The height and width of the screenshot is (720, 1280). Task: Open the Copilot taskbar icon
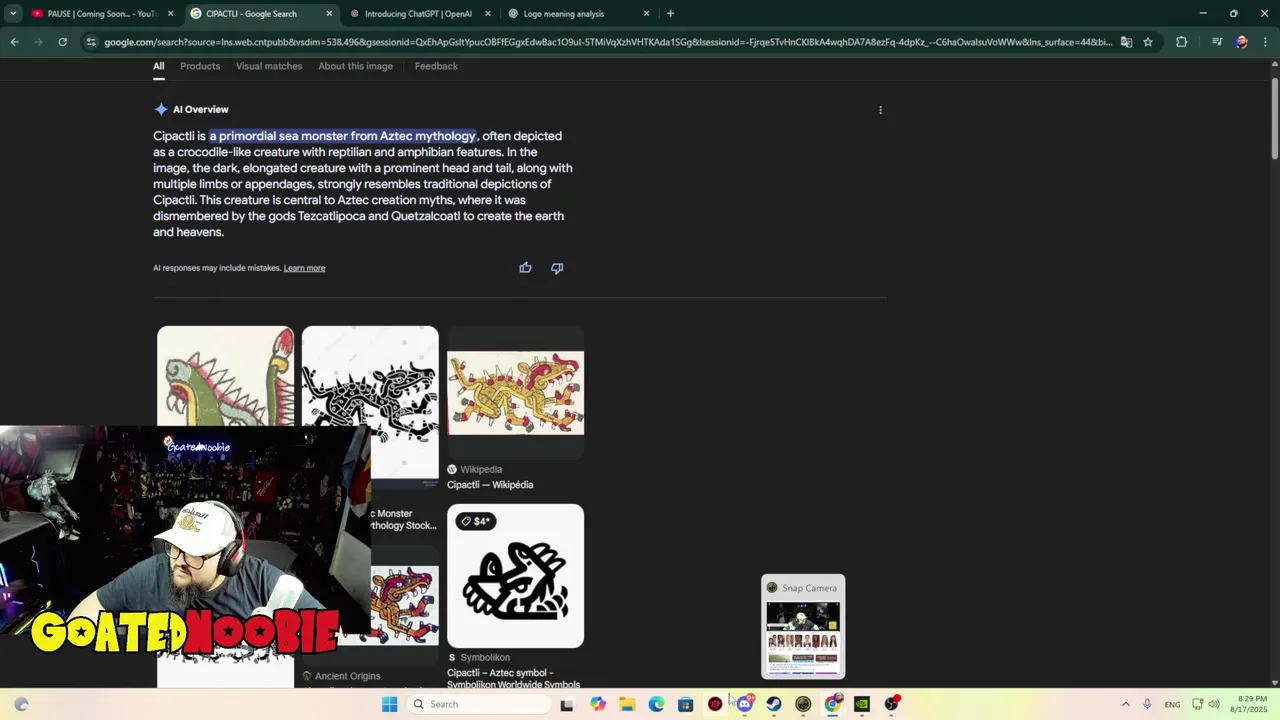click(x=598, y=704)
